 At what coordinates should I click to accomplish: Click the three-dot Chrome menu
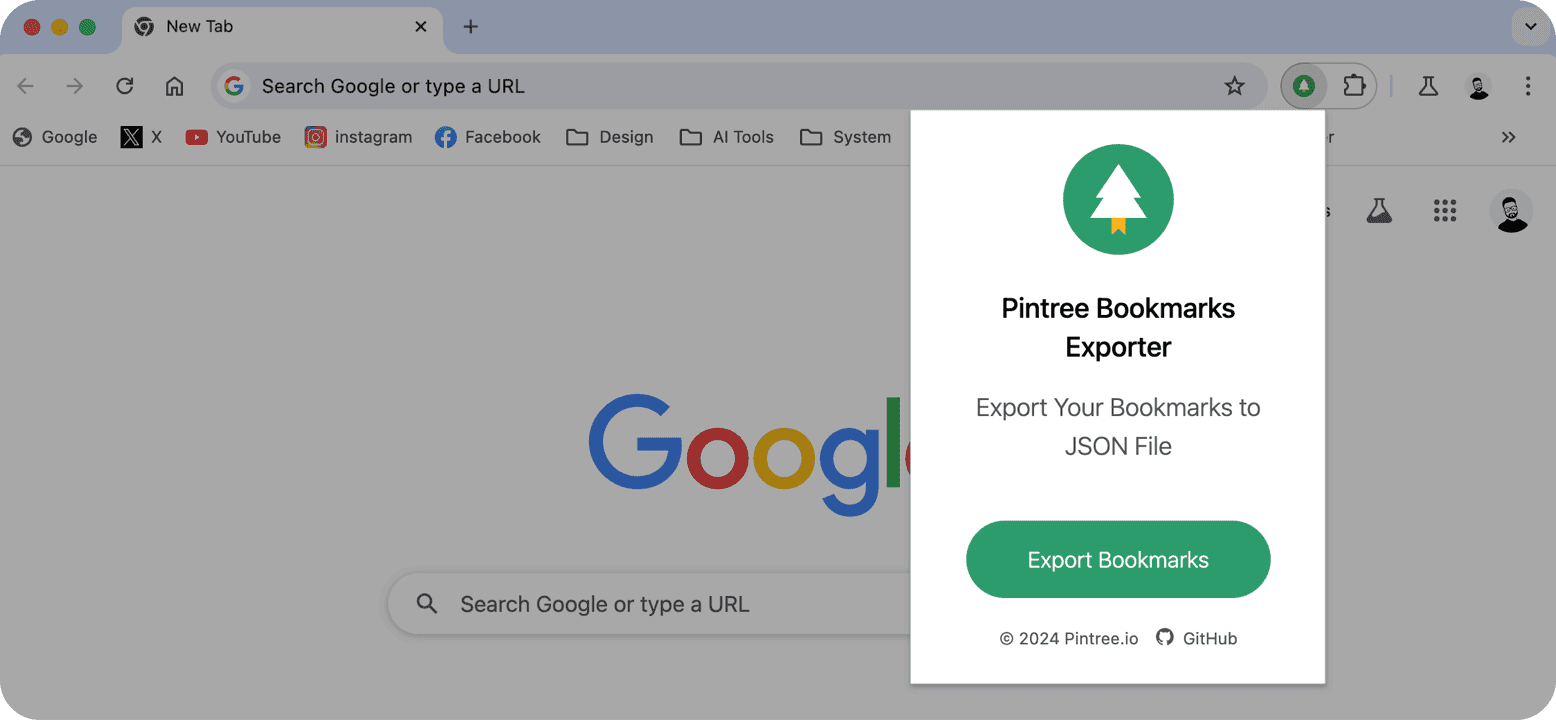click(x=1527, y=86)
